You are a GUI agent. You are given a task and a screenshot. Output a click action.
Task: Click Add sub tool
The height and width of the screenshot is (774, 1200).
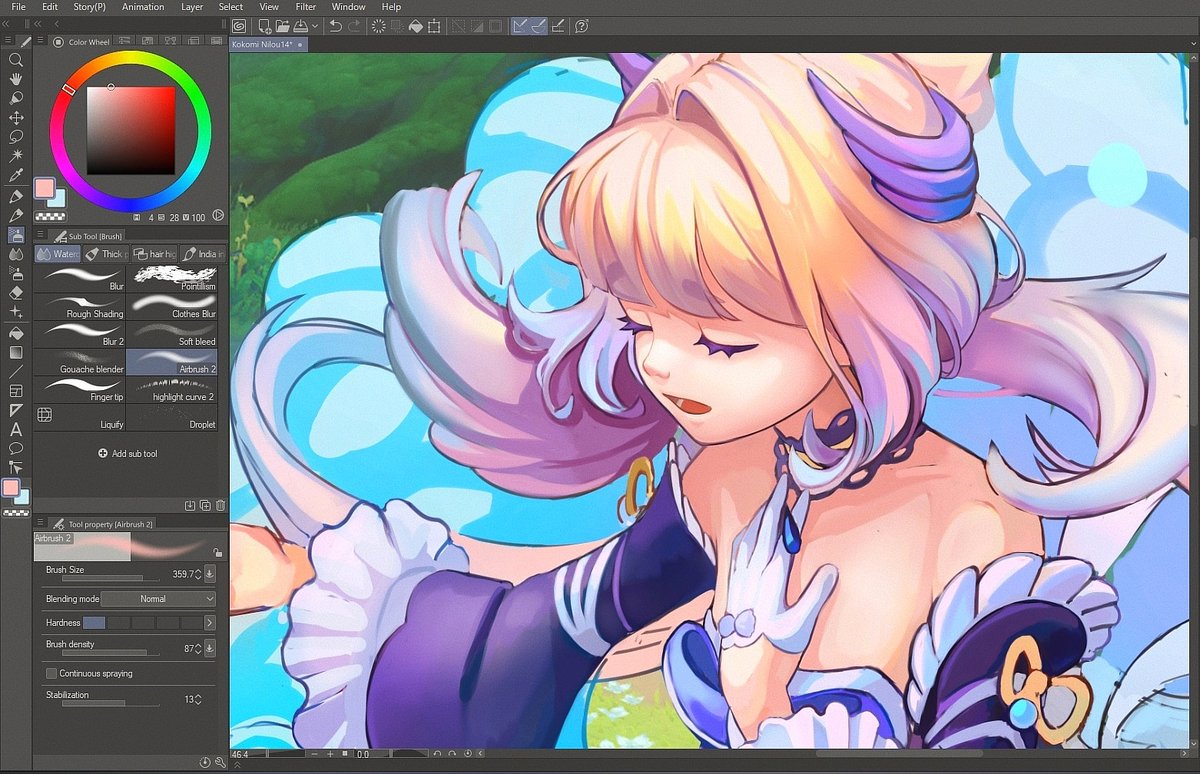click(x=128, y=454)
